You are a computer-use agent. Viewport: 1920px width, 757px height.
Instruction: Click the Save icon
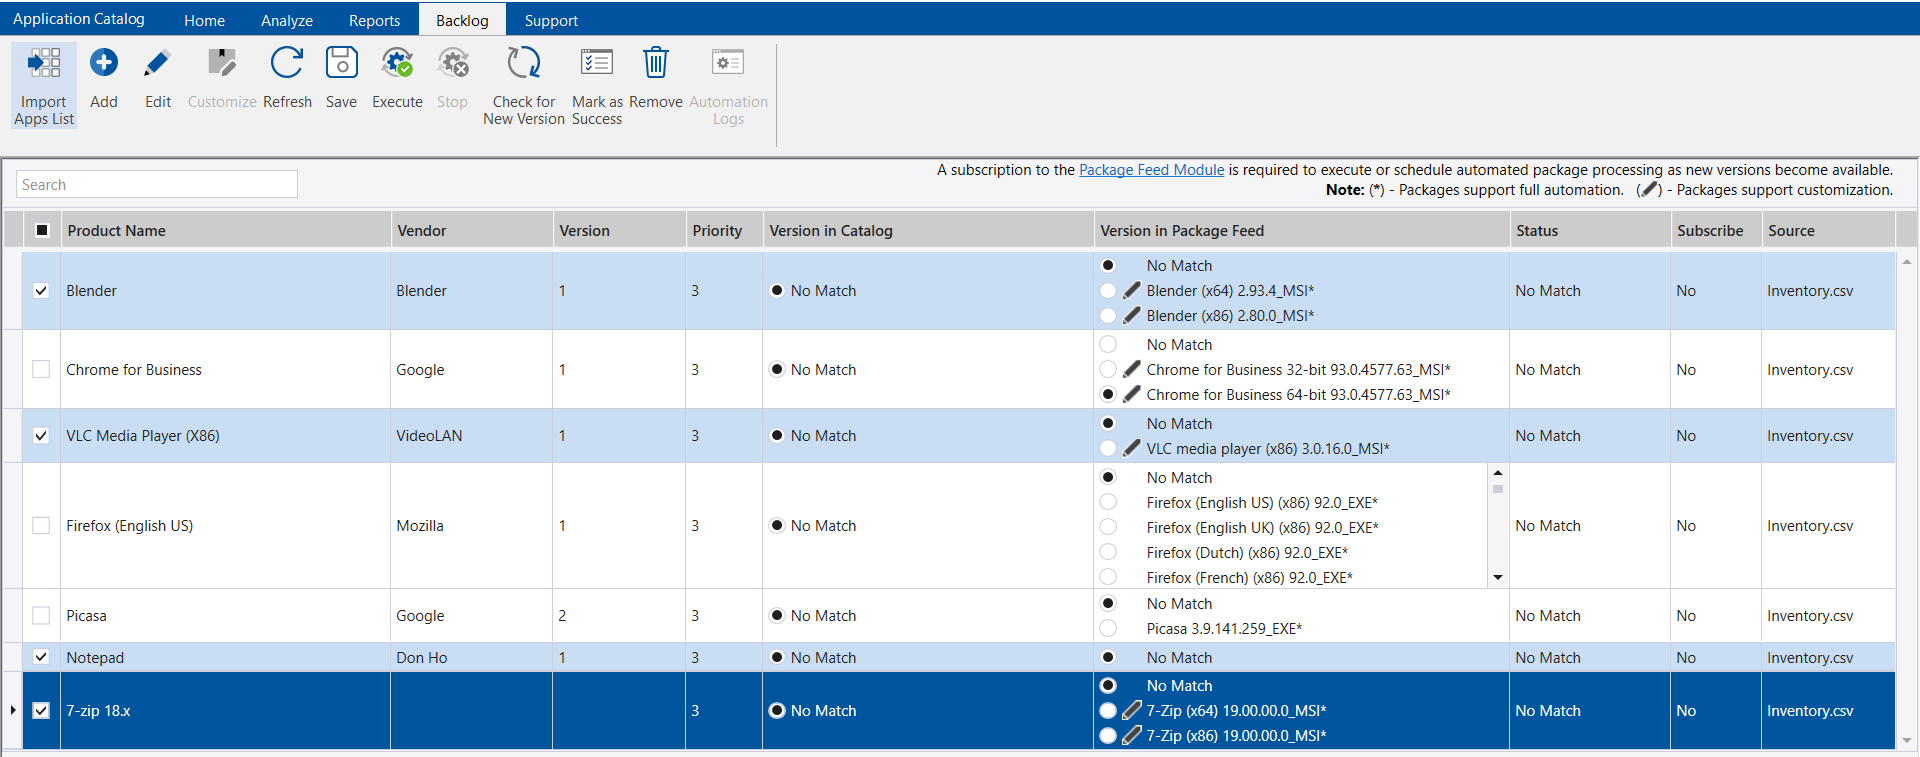click(341, 63)
